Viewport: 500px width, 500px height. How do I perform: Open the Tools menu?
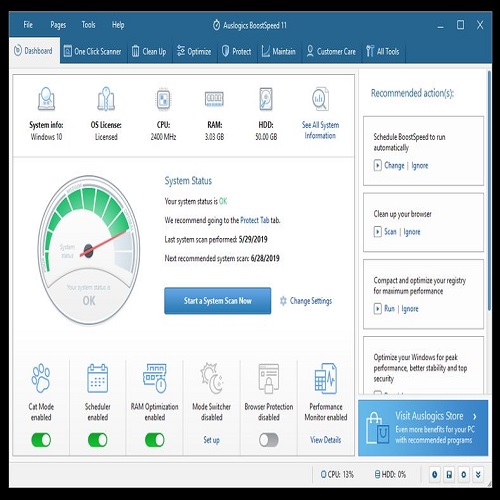click(88, 25)
